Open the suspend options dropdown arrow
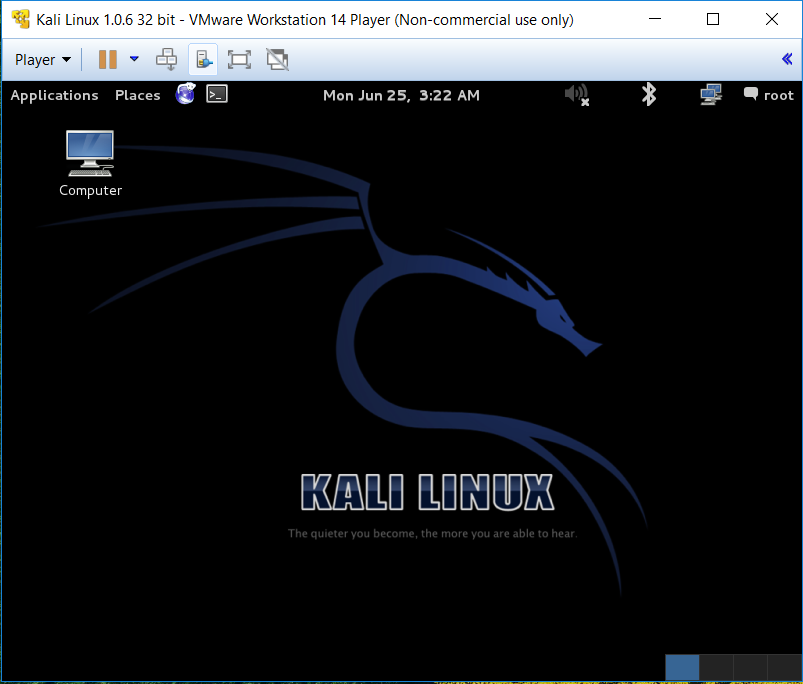Viewport: 803px width, 684px height. click(134, 59)
